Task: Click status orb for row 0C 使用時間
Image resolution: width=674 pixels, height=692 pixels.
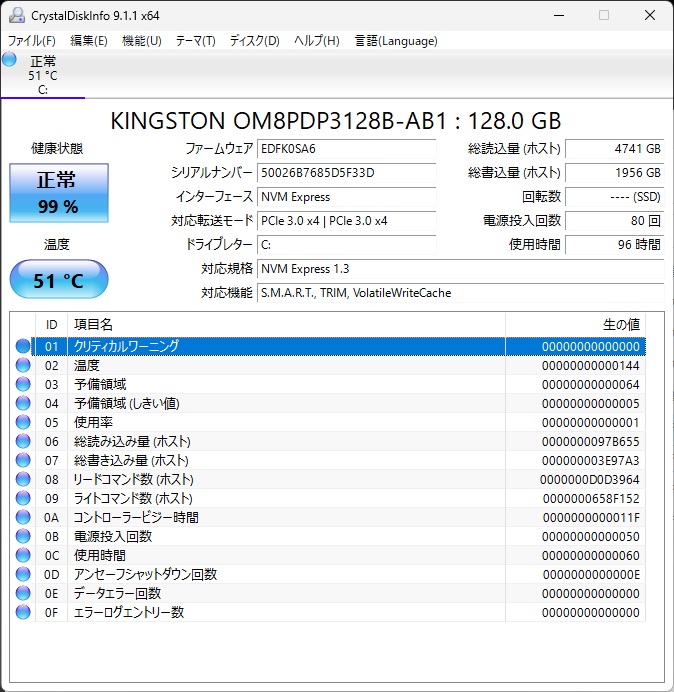Action: coord(23,555)
